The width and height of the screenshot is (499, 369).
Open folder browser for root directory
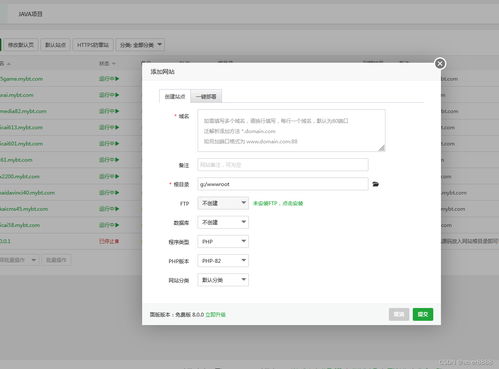pyautogui.click(x=375, y=184)
